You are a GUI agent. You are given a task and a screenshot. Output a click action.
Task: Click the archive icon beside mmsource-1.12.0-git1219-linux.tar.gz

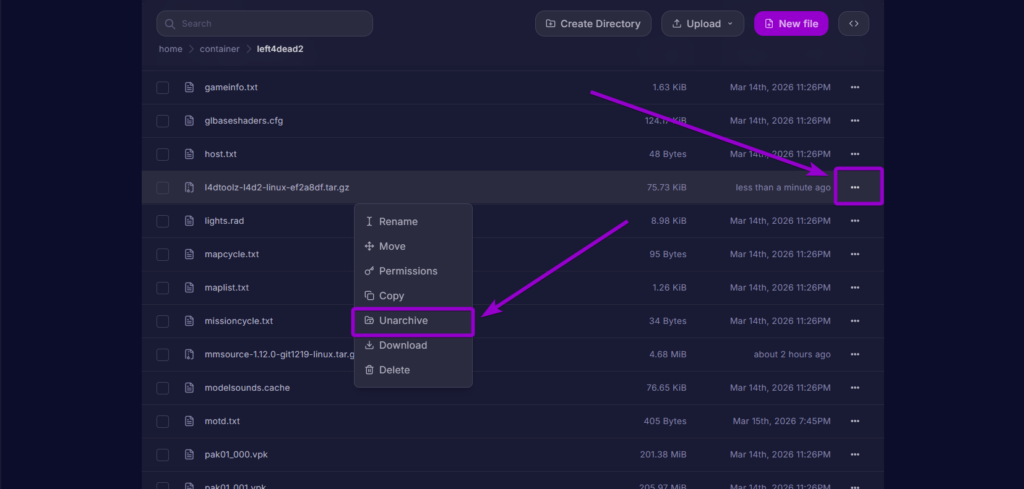189,355
